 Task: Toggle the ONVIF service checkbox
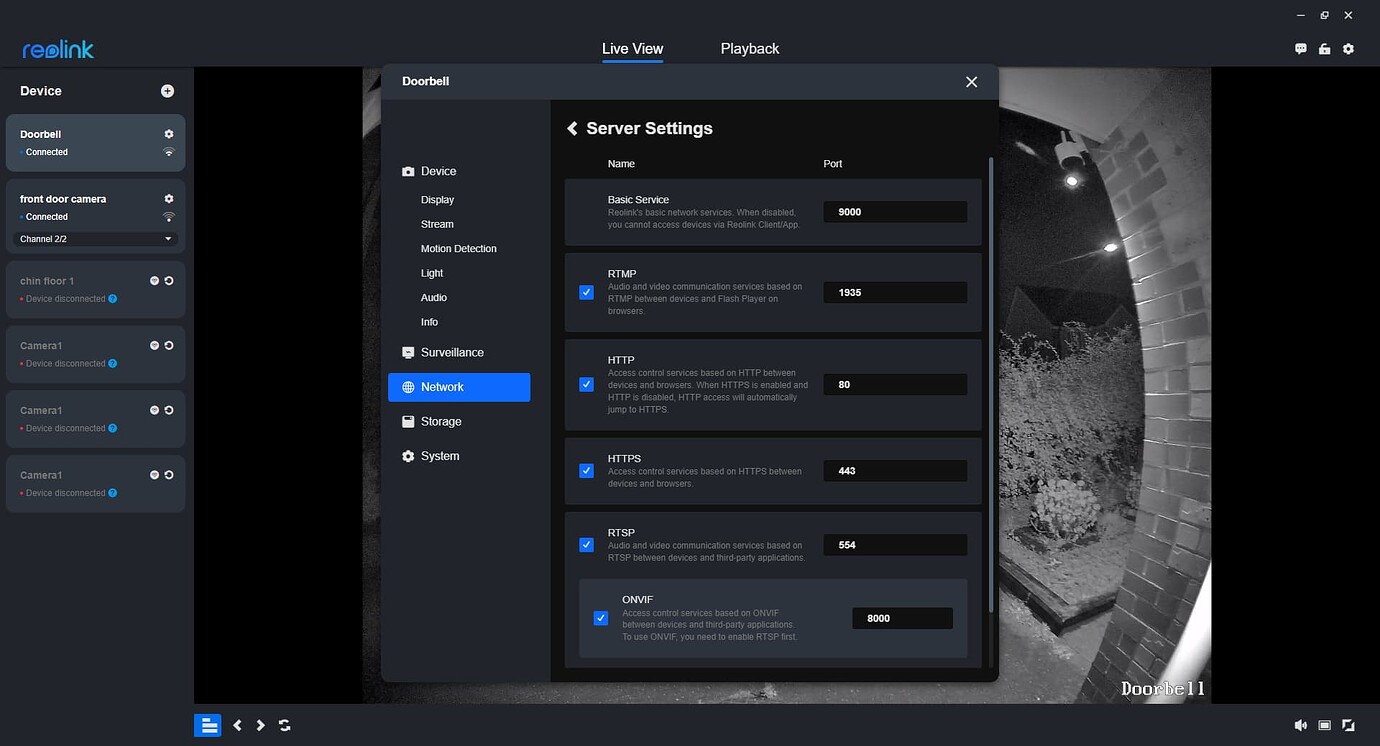pyautogui.click(x=601, y=618)
